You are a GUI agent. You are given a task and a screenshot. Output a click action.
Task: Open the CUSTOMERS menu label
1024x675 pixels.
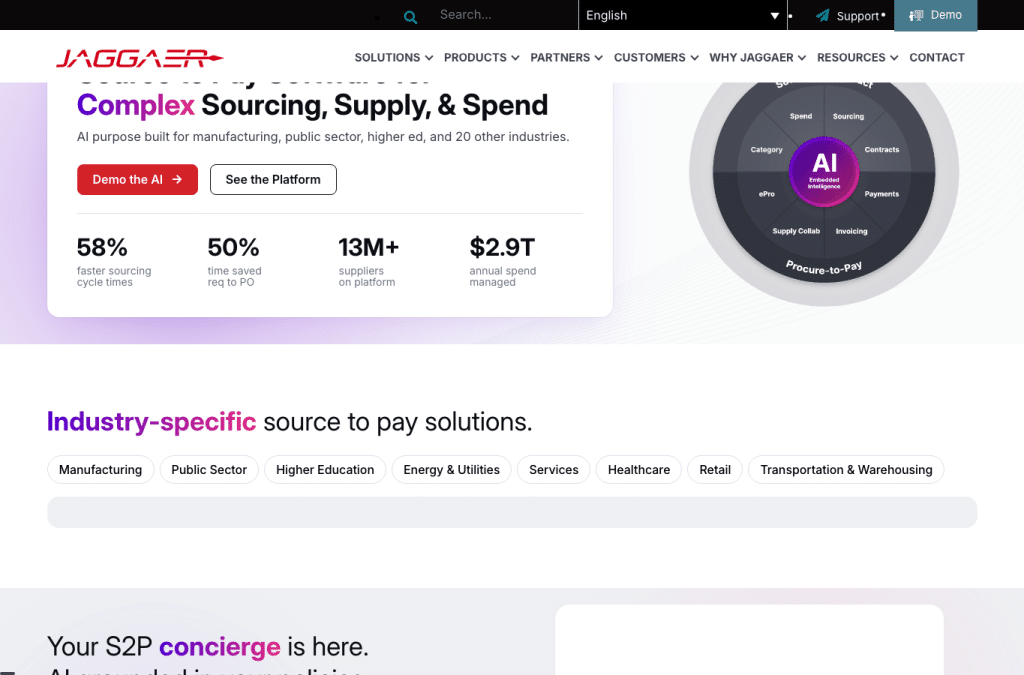point(650,57)
